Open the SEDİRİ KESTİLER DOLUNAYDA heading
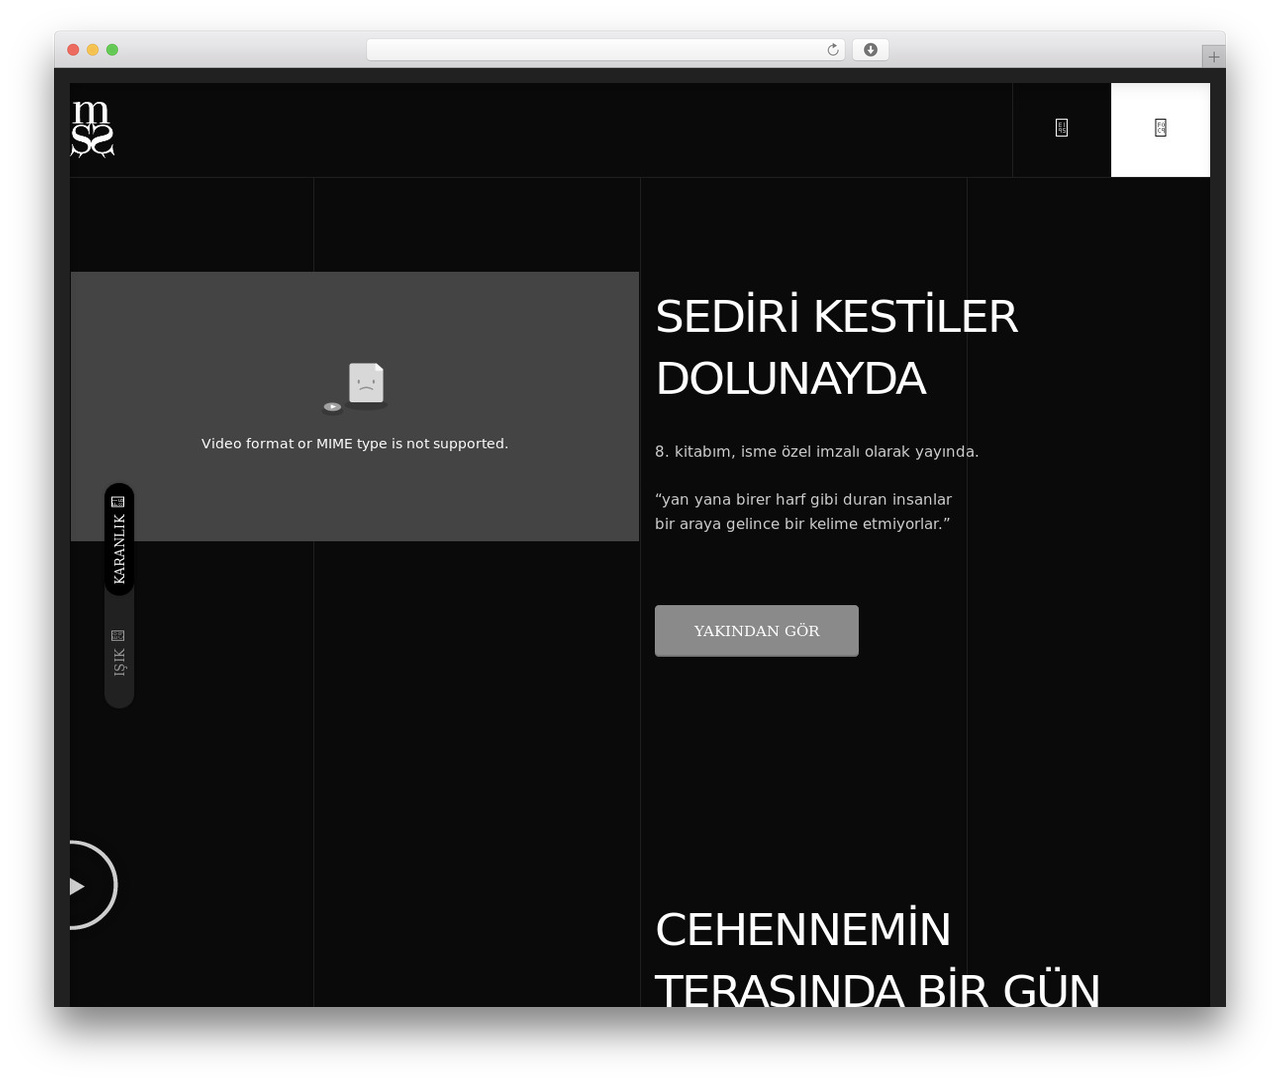Image resolution: width=1280 pixels, height=1084 pixels. 836,347
